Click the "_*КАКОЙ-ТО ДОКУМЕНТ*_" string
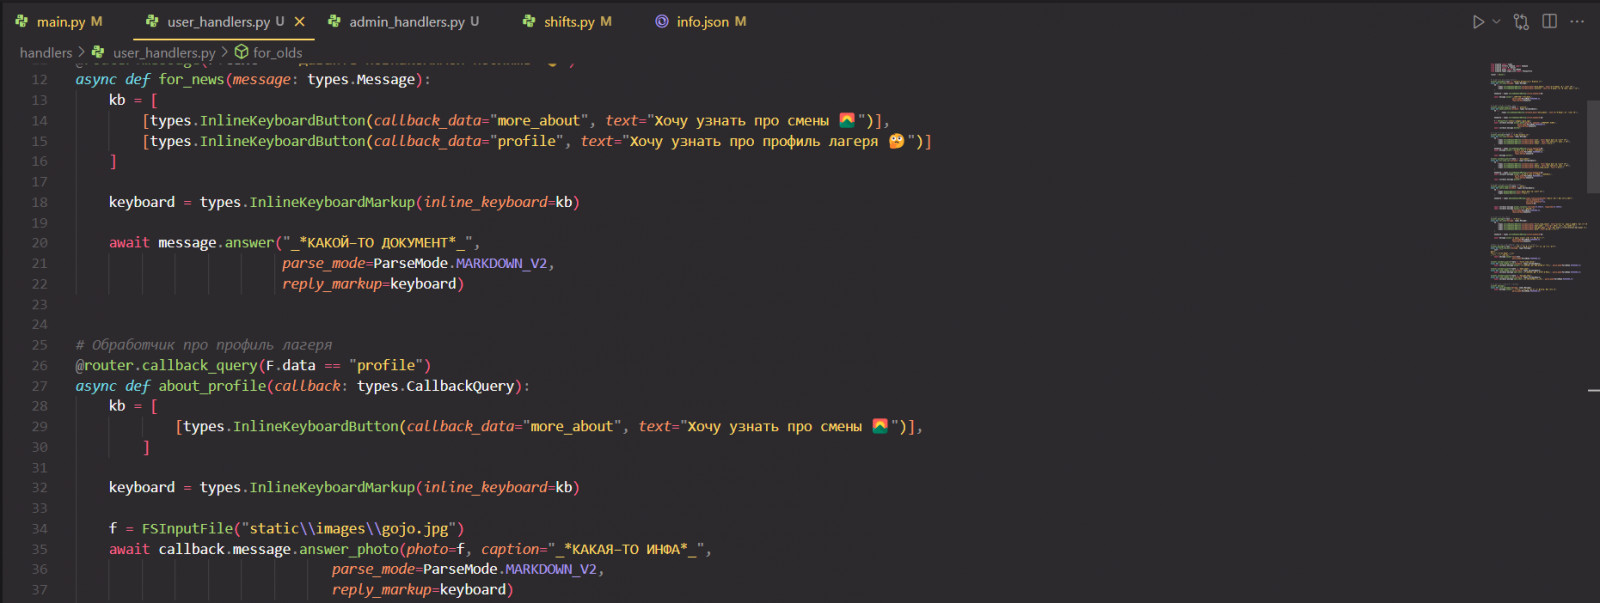The image size is (1600, 603). pos(377,242)
